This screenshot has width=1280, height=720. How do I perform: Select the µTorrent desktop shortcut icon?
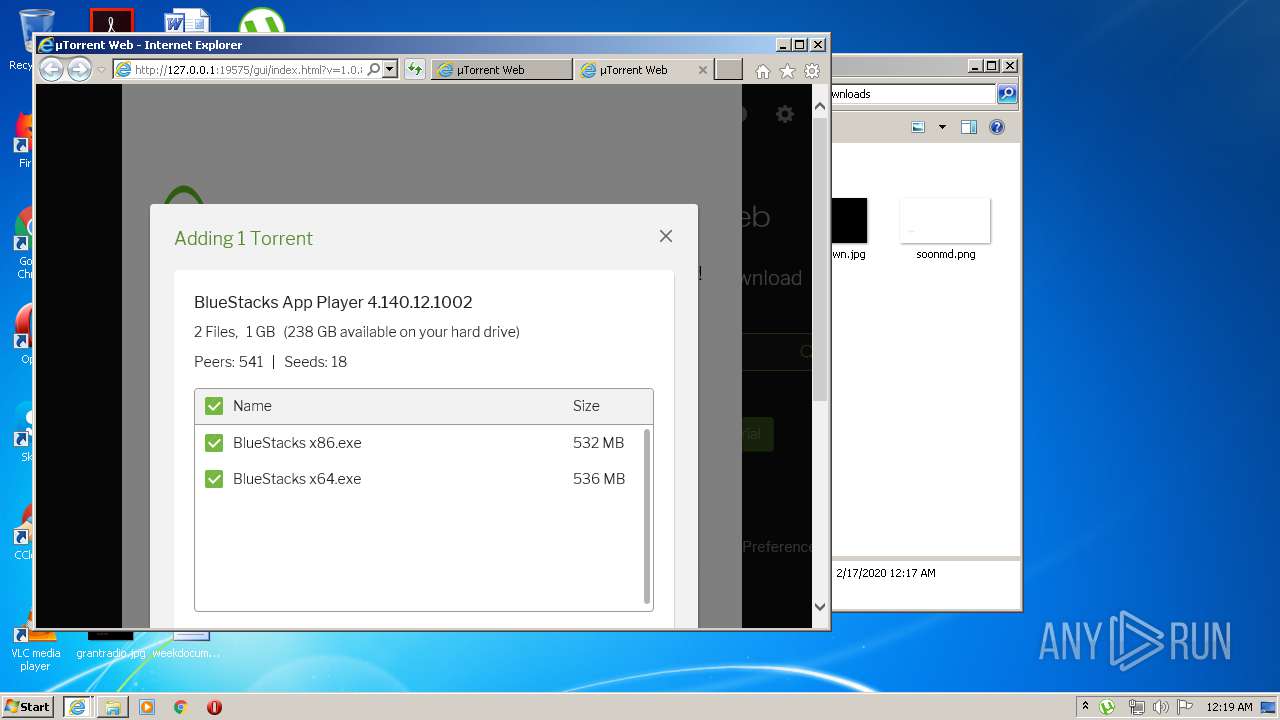pos(262,22)
